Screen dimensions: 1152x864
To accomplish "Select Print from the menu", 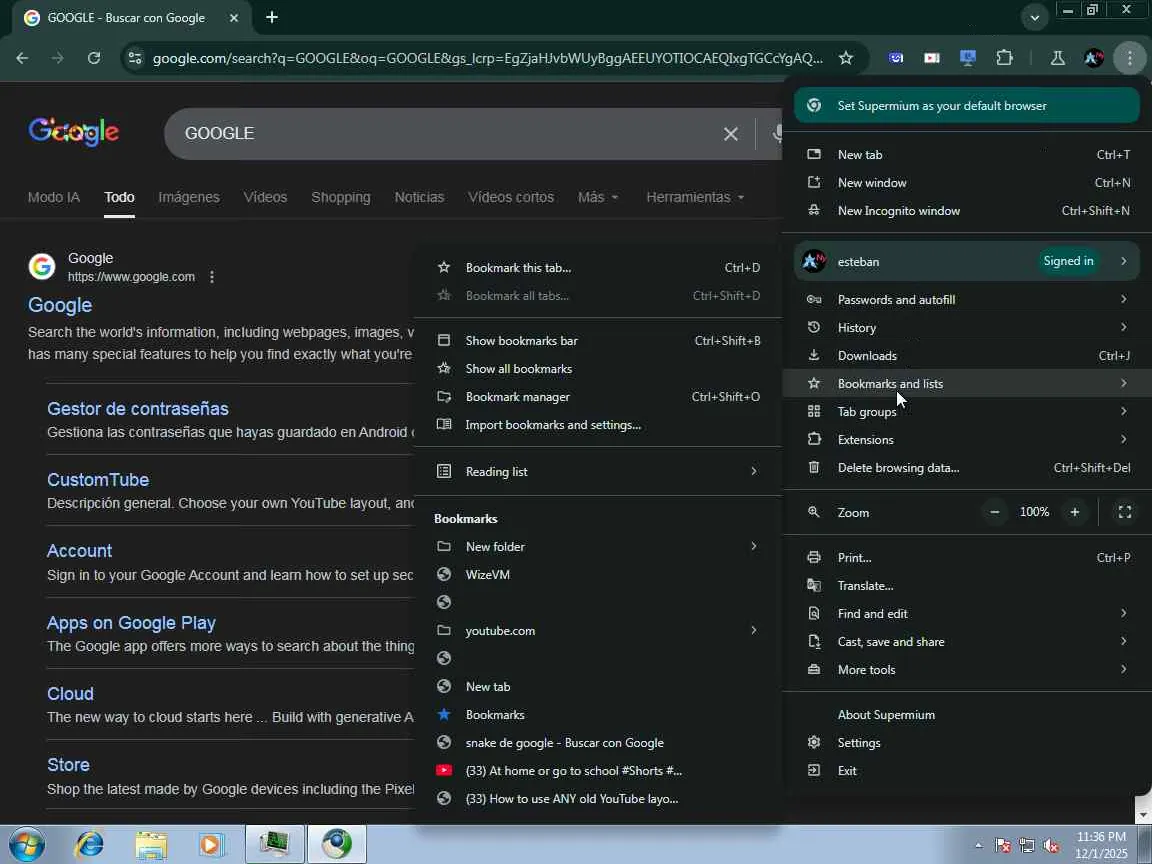I will pyautogui.click(x=968, y=558).
